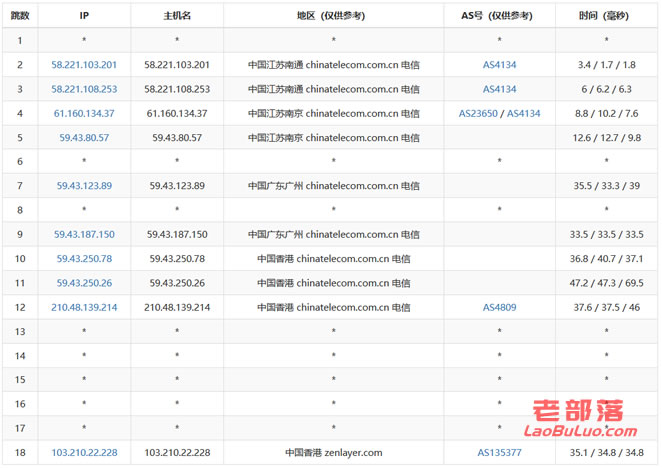Click the 地区 (仅供参考) column header
The image size is (662, 468).
(333, 16)
